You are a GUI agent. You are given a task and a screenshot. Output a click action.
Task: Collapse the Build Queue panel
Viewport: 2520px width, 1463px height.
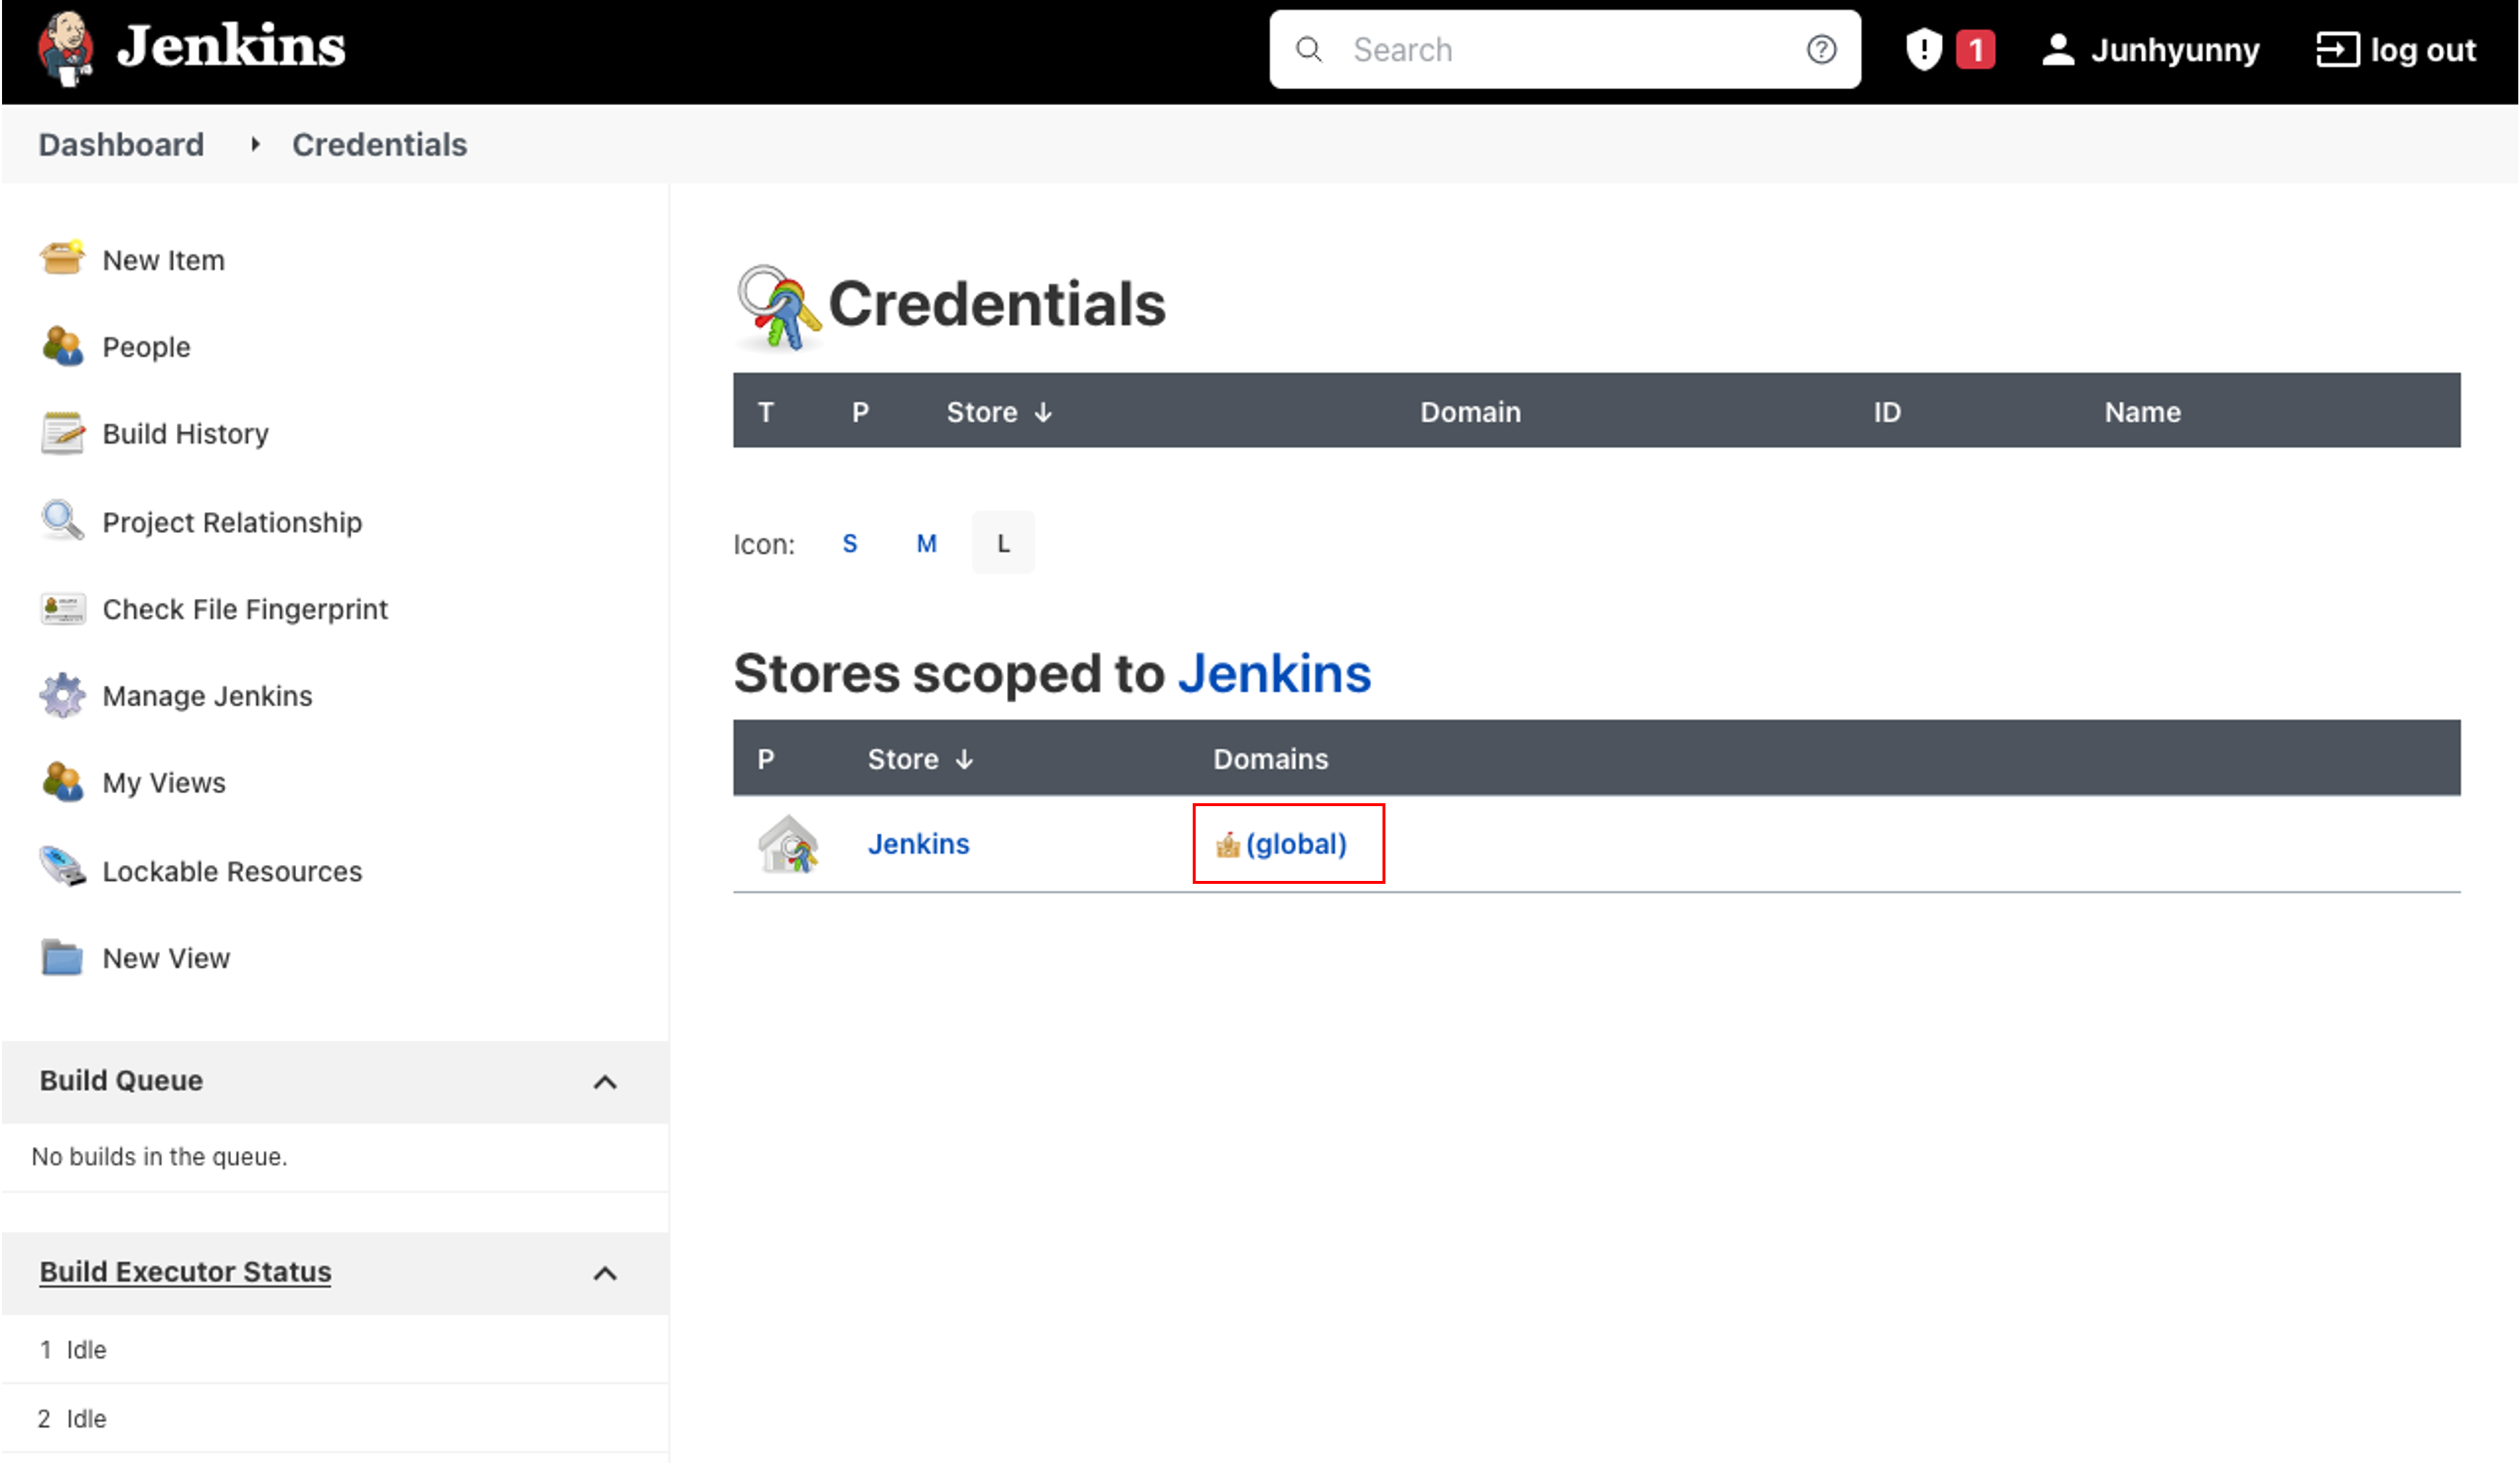[x=605, y=1081]
